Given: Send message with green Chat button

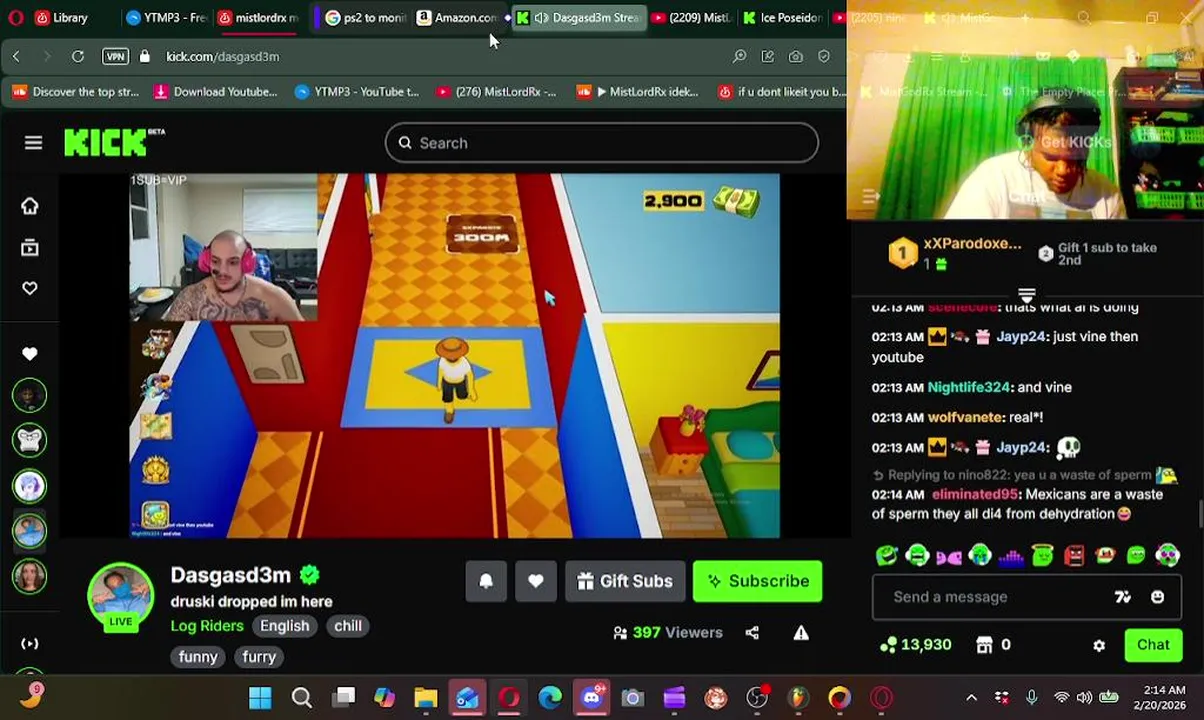Looking at the screenshot, I should 1153,645.
